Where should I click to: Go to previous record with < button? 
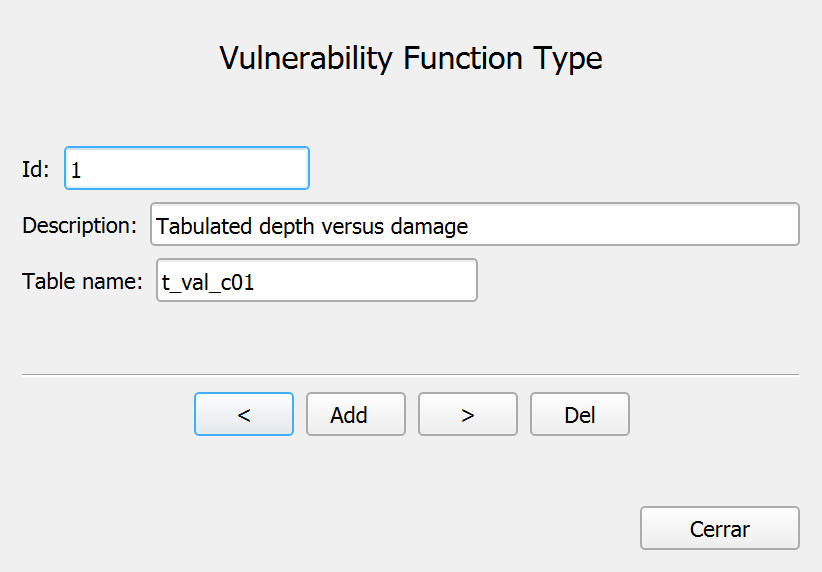pos(244,414)
